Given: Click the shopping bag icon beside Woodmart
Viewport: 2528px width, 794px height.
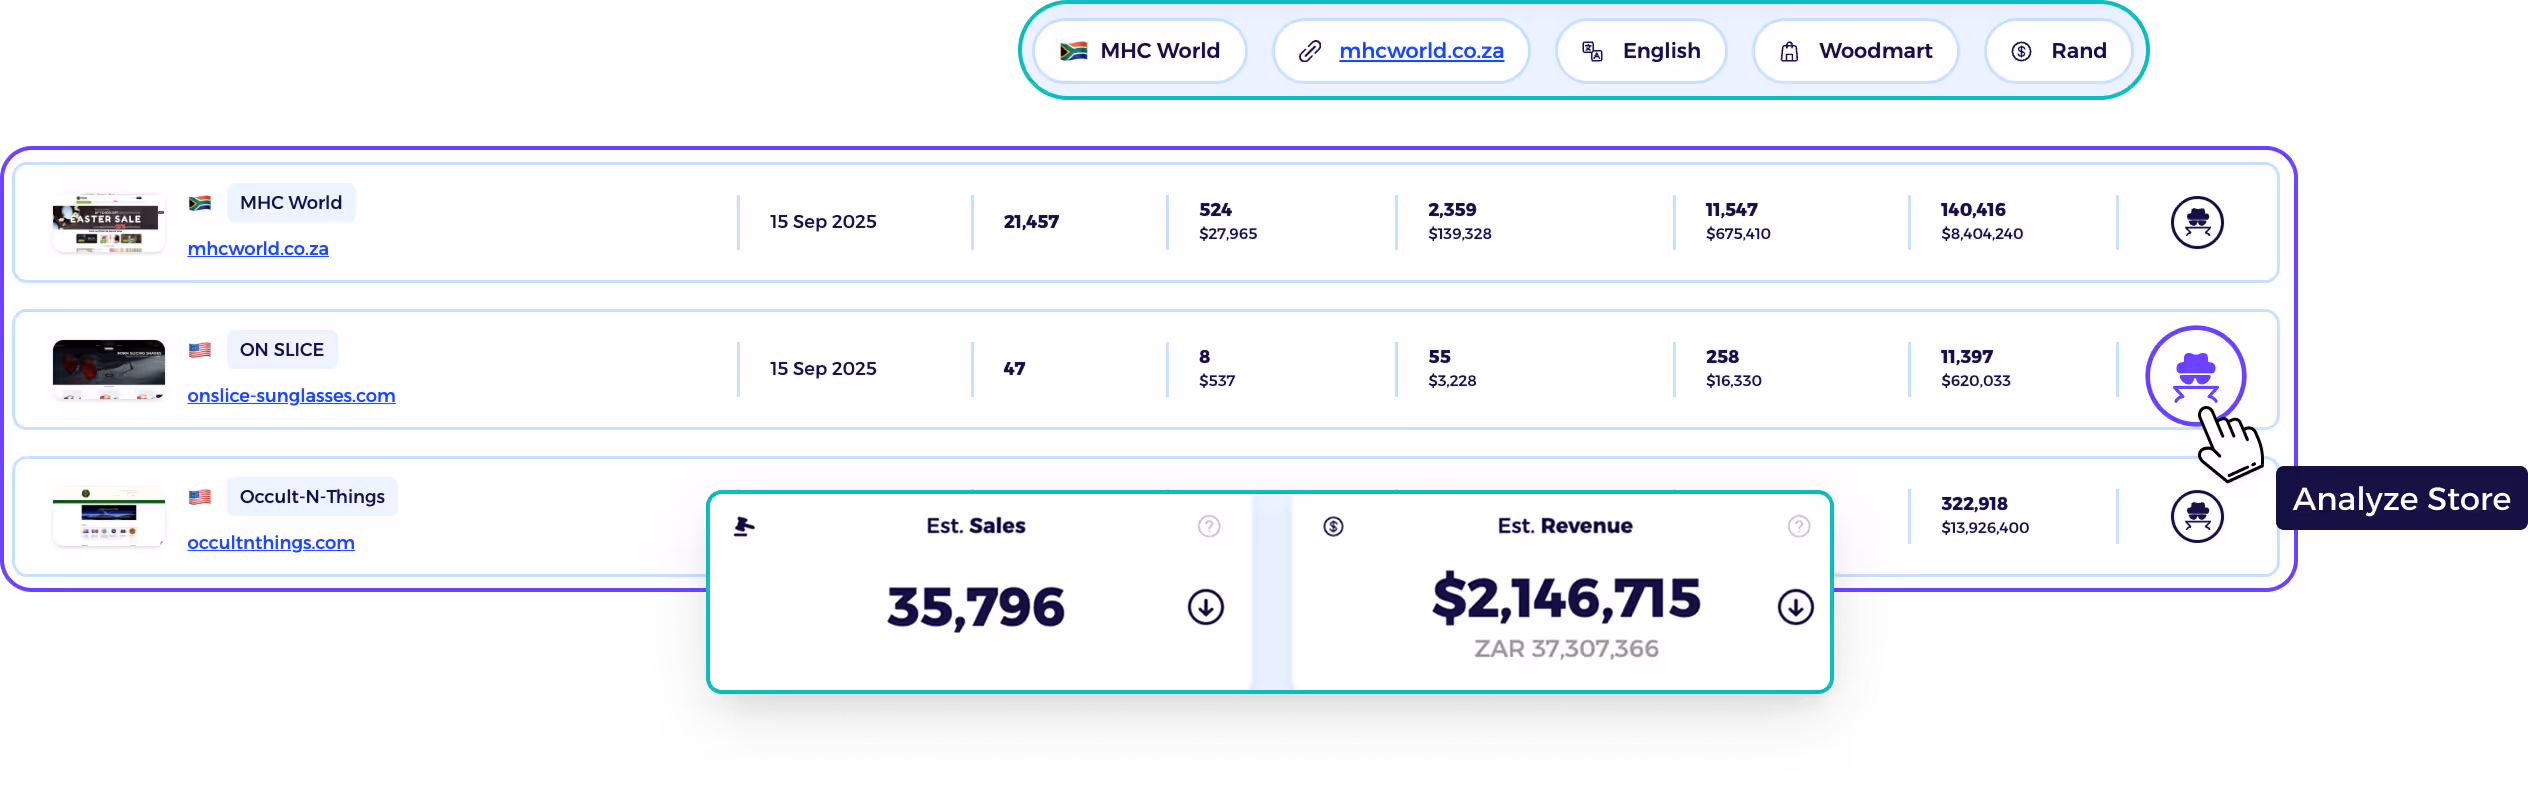Looking at the screenshot, I should [x=1789, y=51].
